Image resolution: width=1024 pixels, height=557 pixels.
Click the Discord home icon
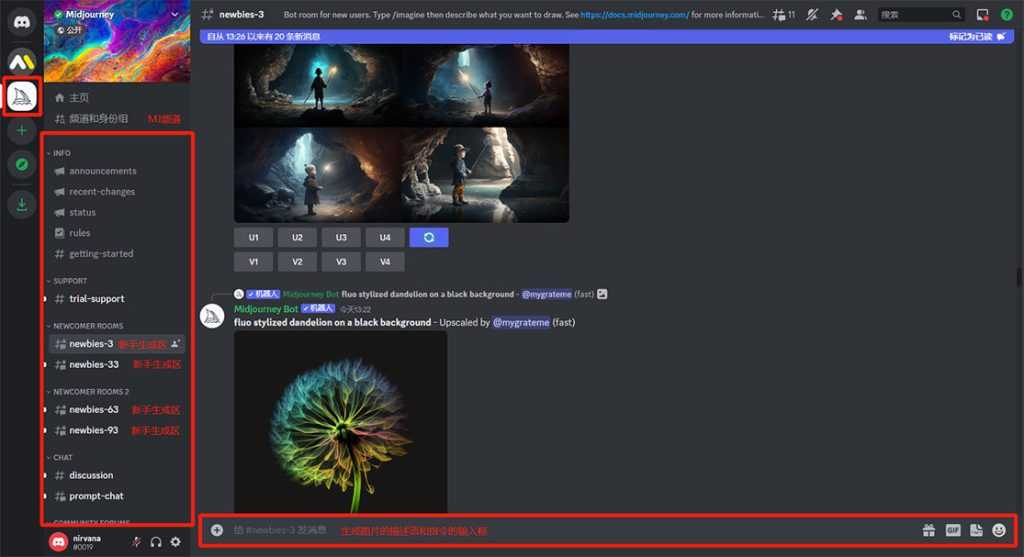click(x=22, y=22)
